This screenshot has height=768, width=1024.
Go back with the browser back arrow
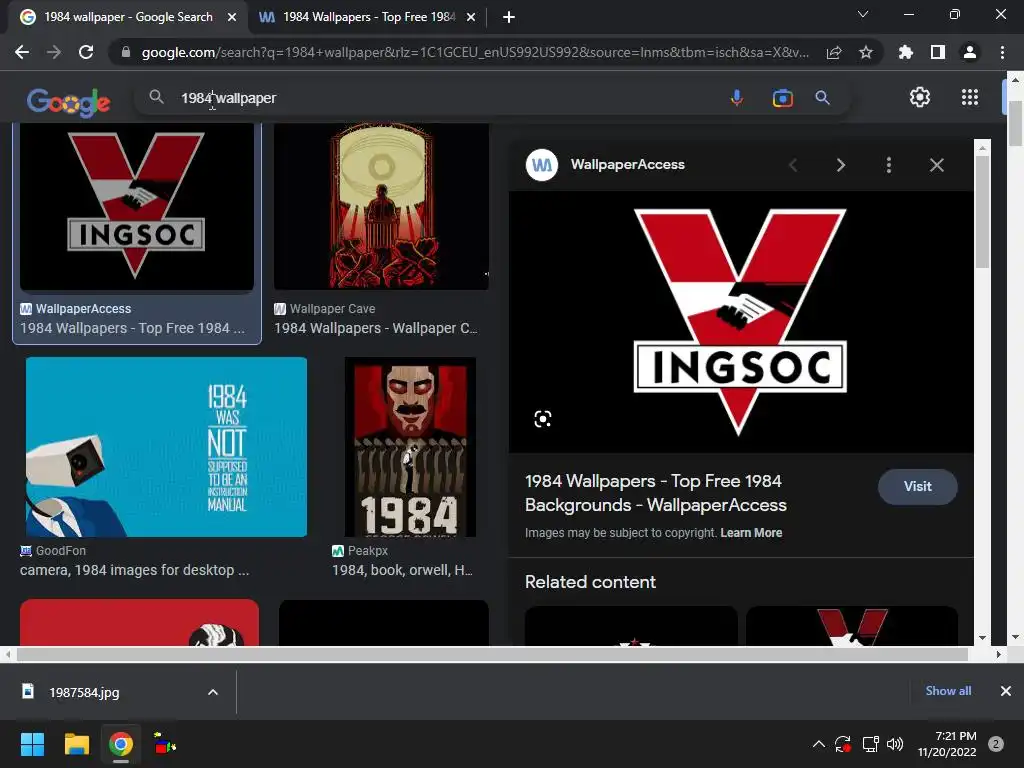(x=22, y=52)
